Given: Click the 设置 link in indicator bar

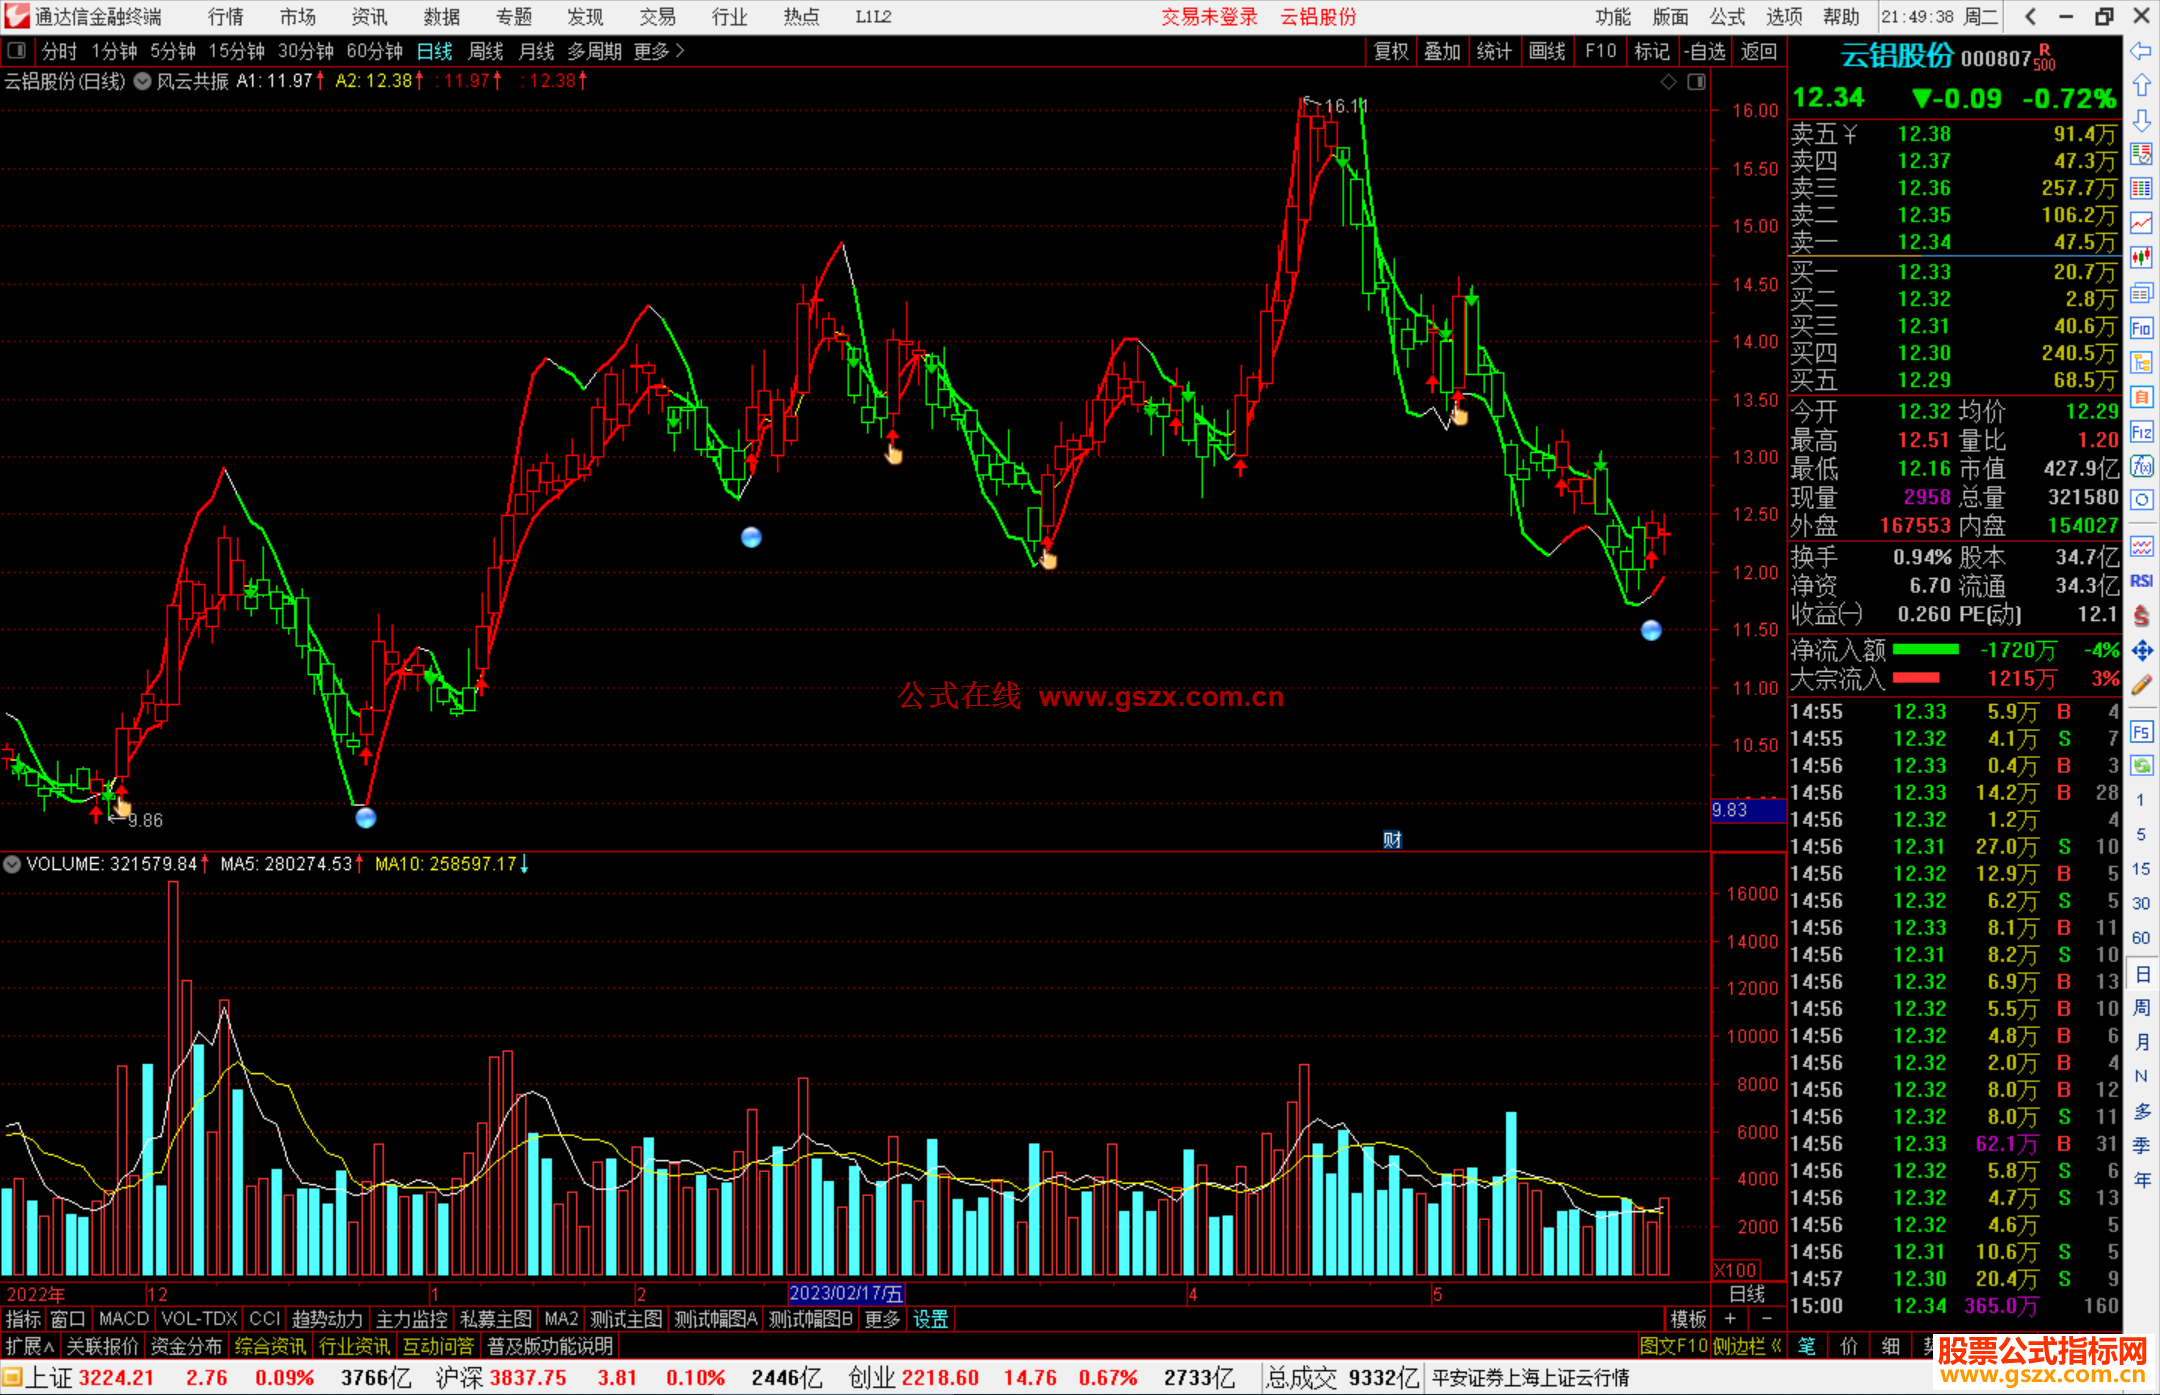Looking at the screenshot, I should (x=930, y=1319).
